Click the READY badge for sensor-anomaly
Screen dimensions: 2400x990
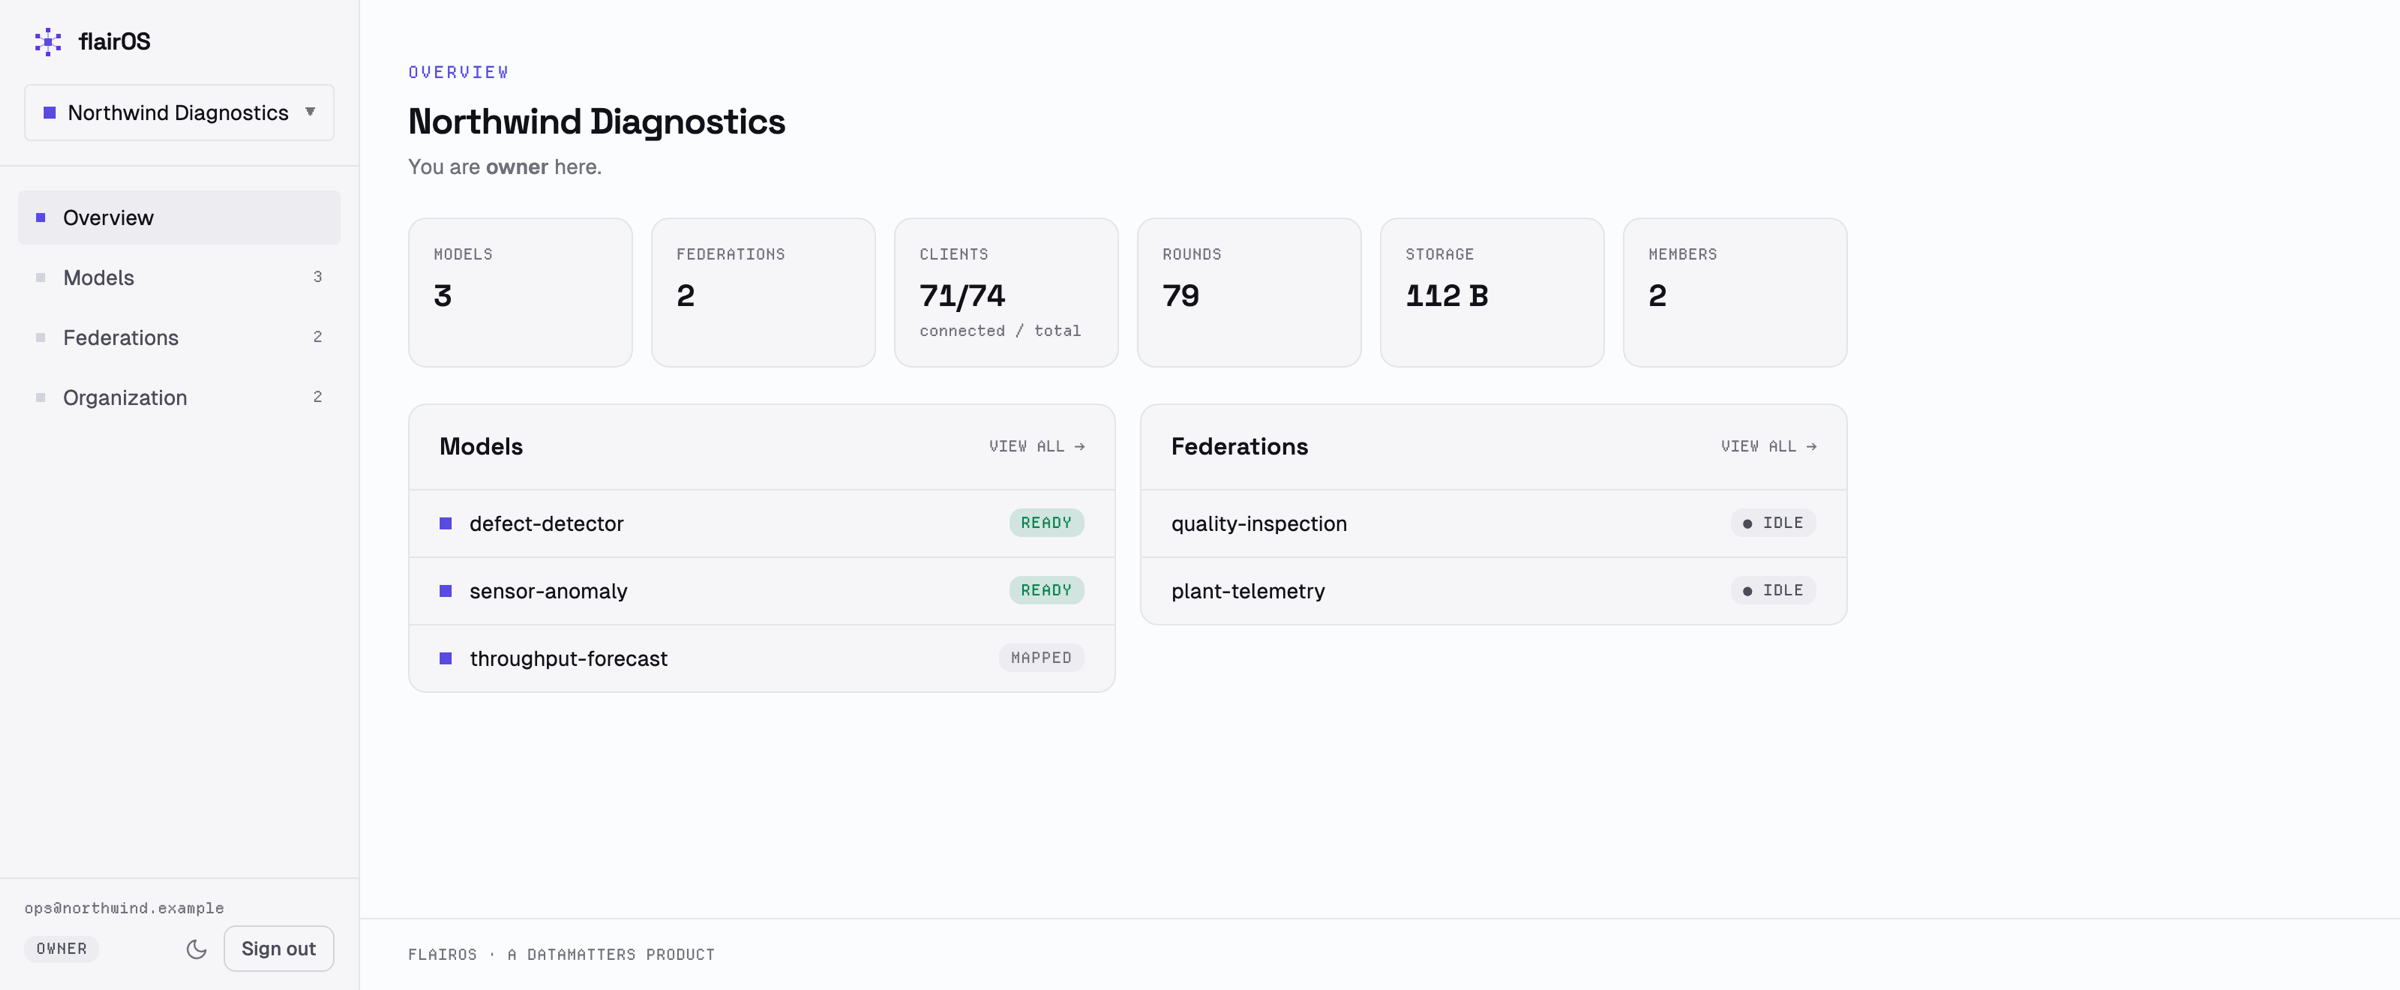tap(1046, 590)
